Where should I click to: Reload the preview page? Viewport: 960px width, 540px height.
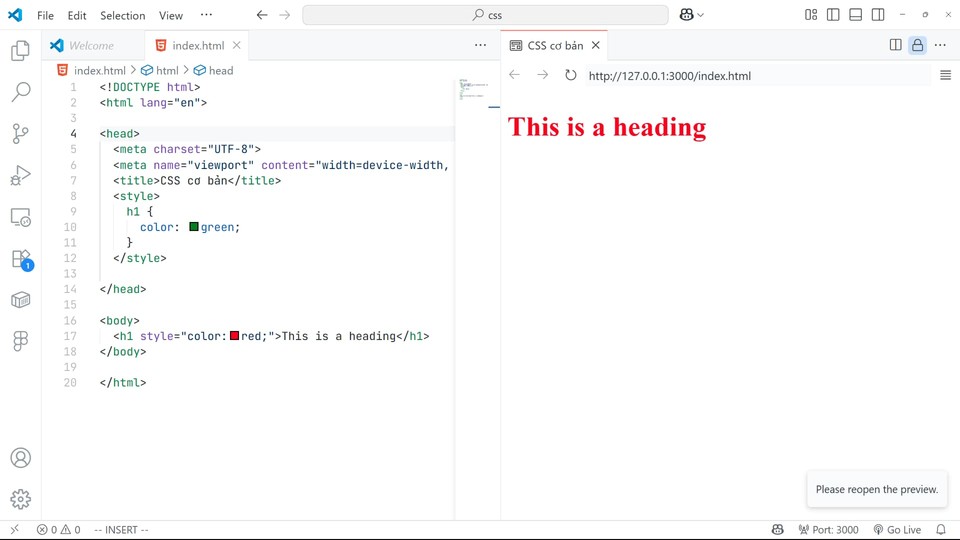(571, 75)
